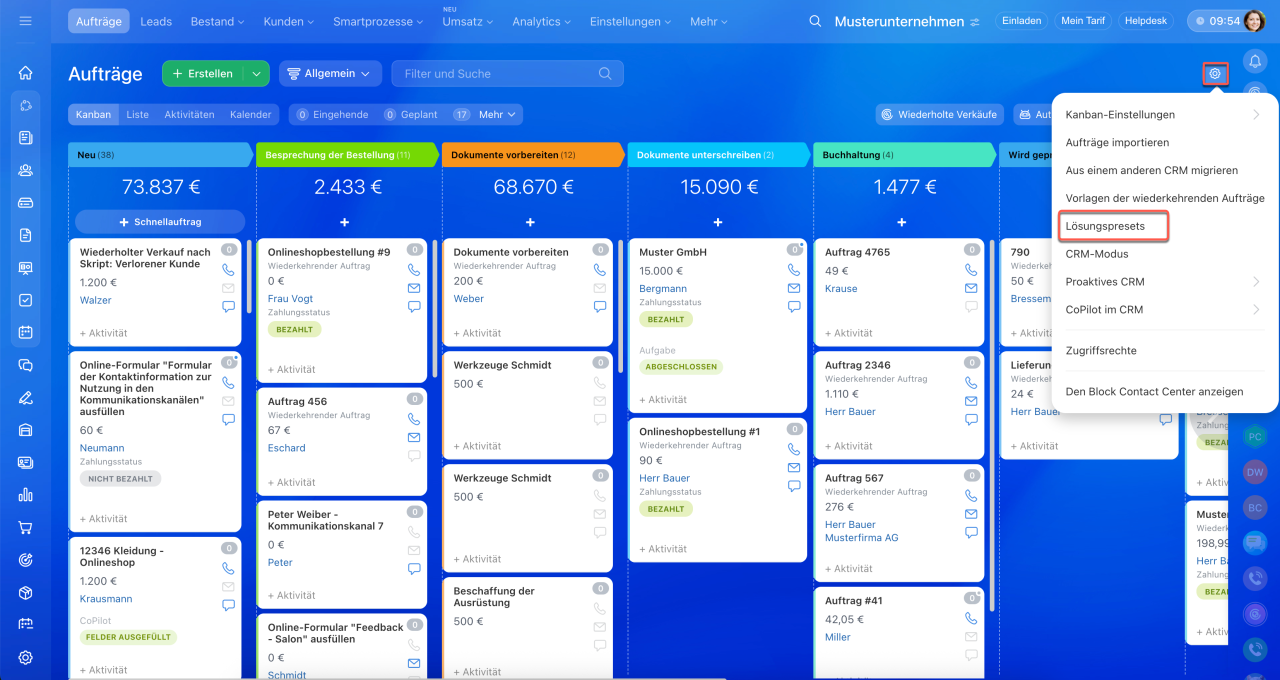Open the calendar sidebar icon
Viewport: 1280px width, 680px height.
point(26,332)
